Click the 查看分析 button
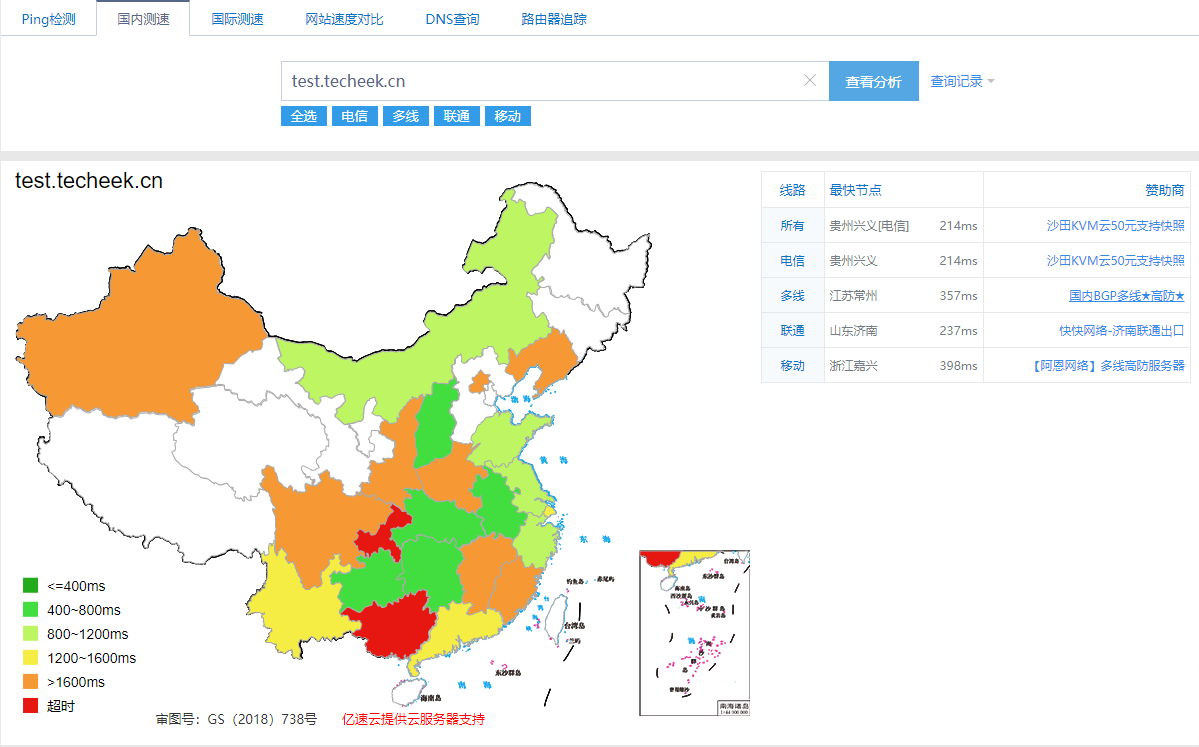Viewport: 1199px width, 747px height. click(873, 81)
